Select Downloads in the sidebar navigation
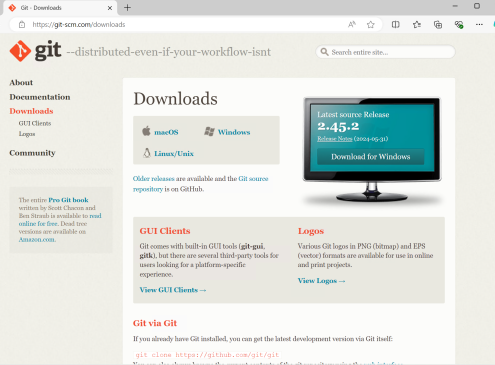The width and height of the screenshot is (495, 365). point(31,111)
